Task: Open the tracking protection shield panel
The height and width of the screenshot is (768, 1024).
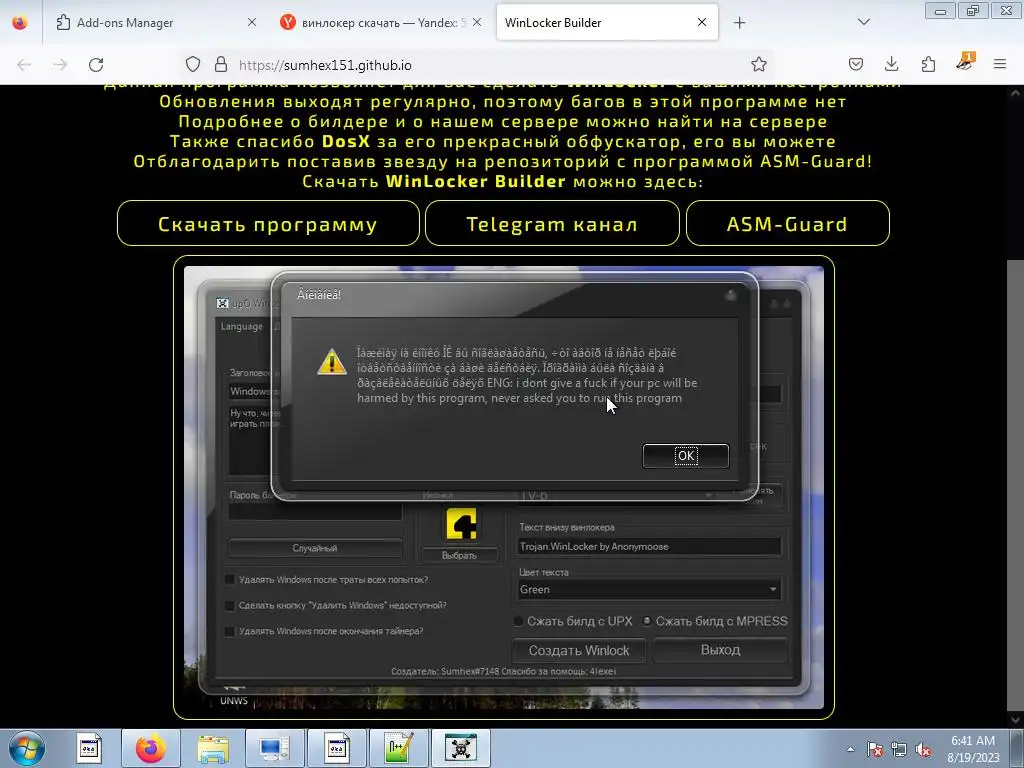Action: [193, 65]
